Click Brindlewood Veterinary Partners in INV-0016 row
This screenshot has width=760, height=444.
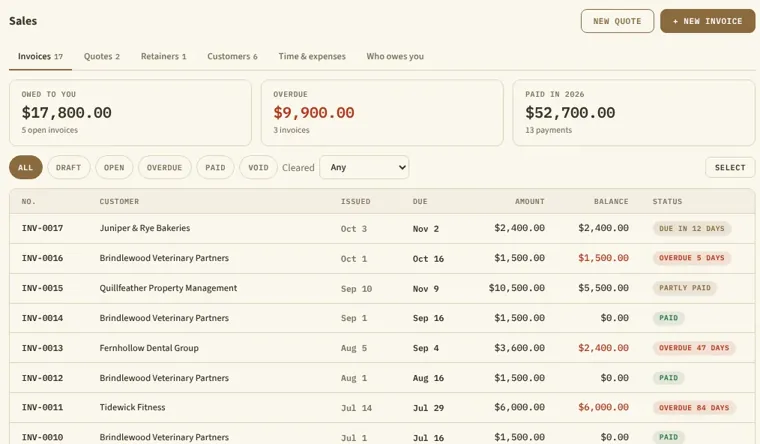(164, 258)
